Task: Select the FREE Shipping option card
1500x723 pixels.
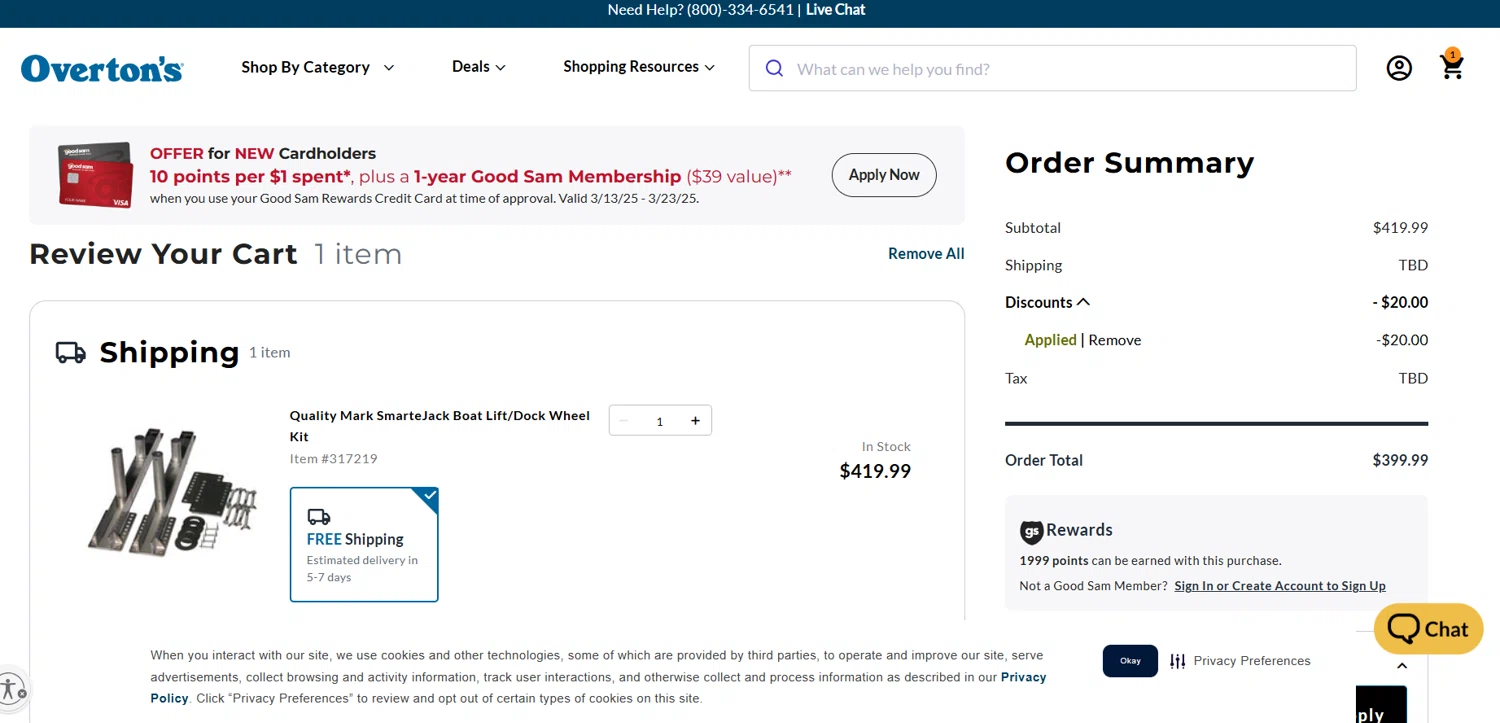Action: pos(364,544)
